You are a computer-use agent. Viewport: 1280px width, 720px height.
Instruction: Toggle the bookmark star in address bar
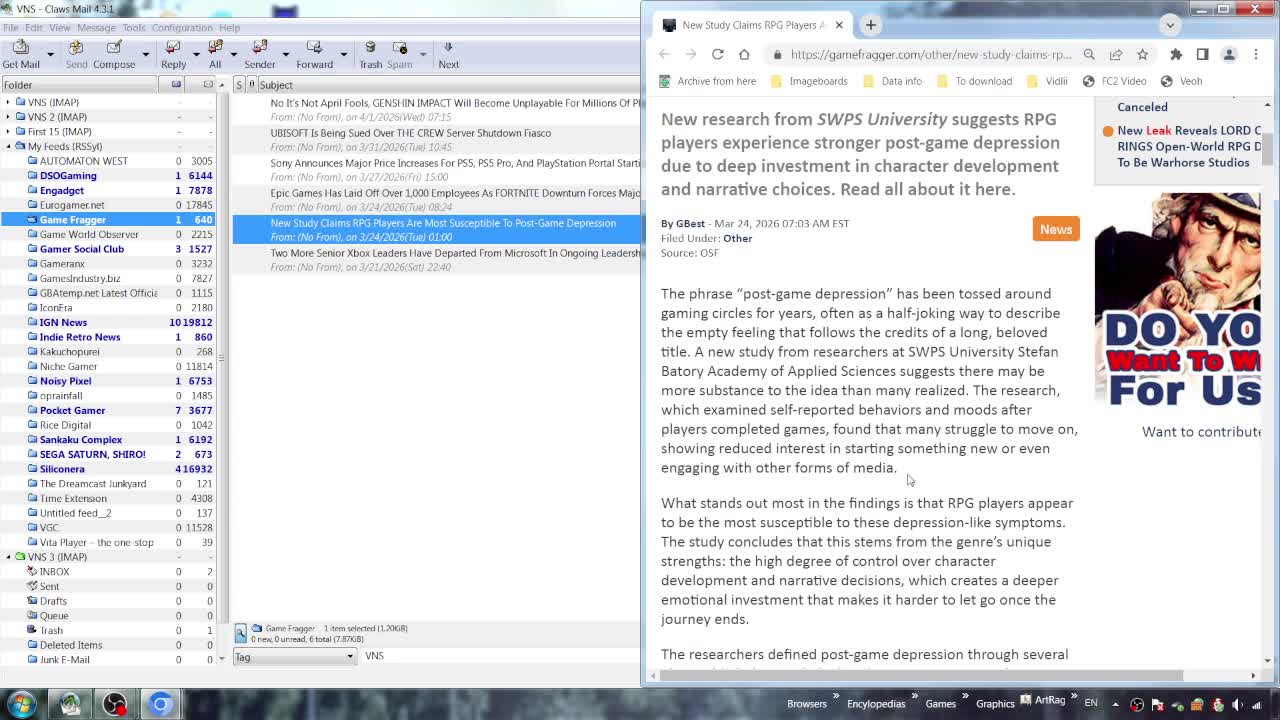[x=1142, y=54]
